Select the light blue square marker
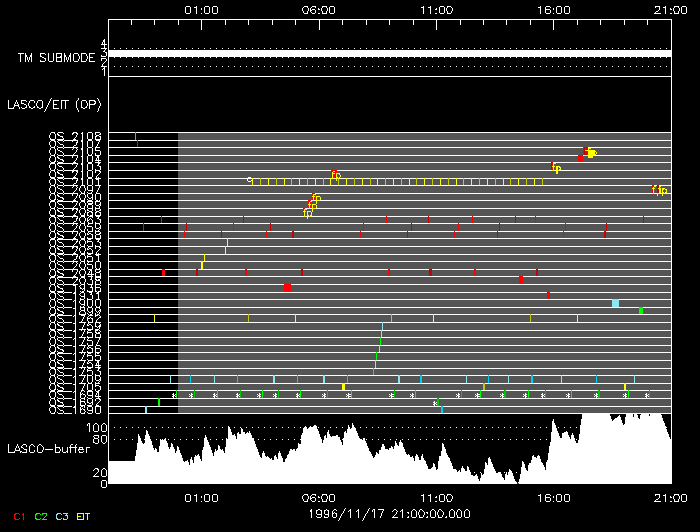The width and height of the screenshot is (700, 532). [x=615, y=303]
